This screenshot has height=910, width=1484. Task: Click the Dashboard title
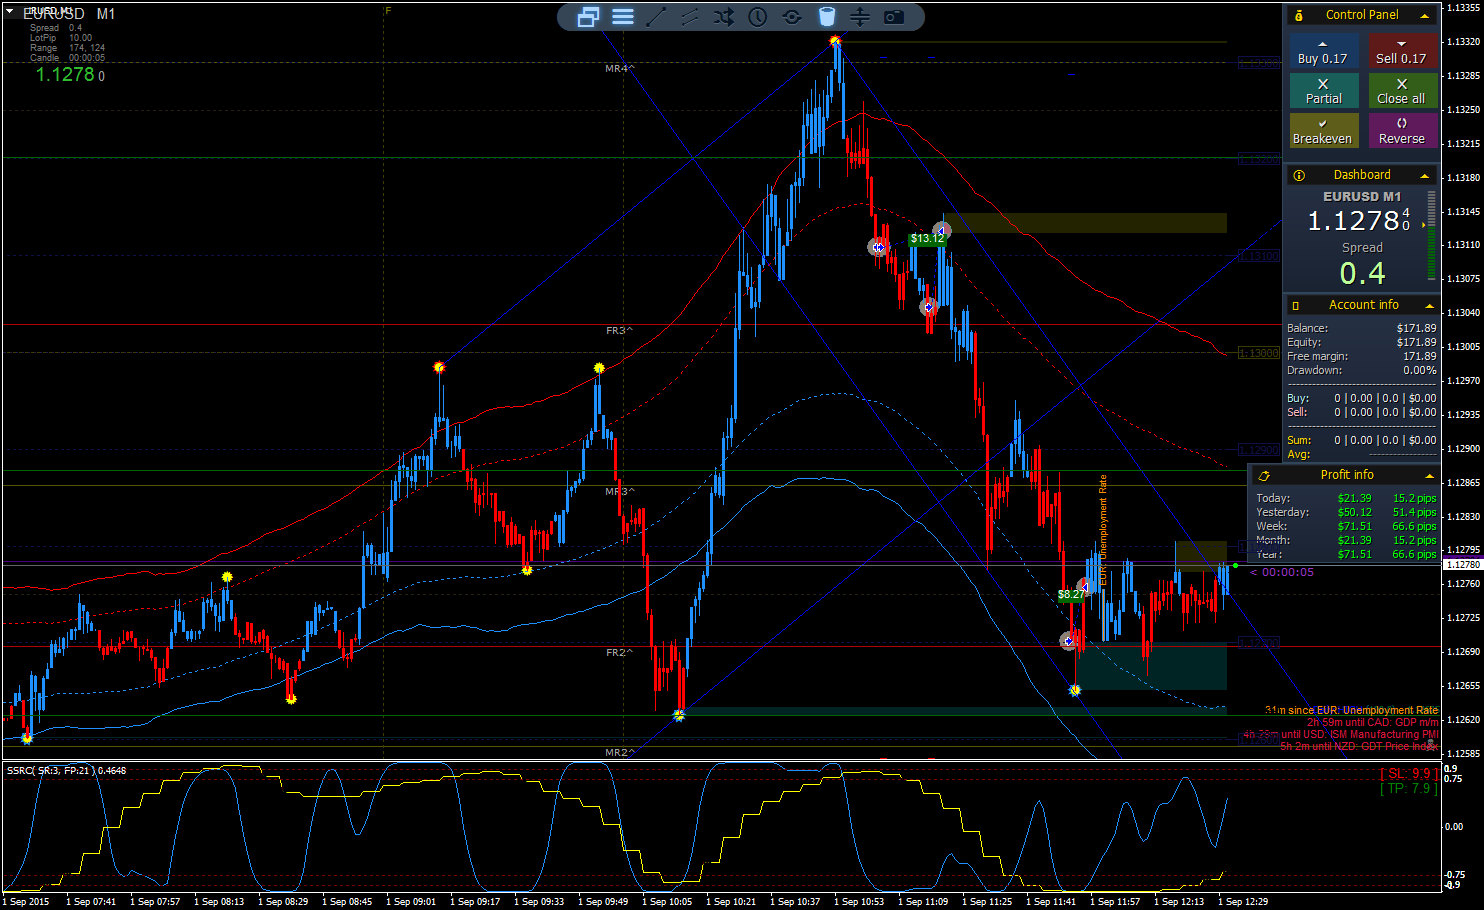[x=1362, y=175]
